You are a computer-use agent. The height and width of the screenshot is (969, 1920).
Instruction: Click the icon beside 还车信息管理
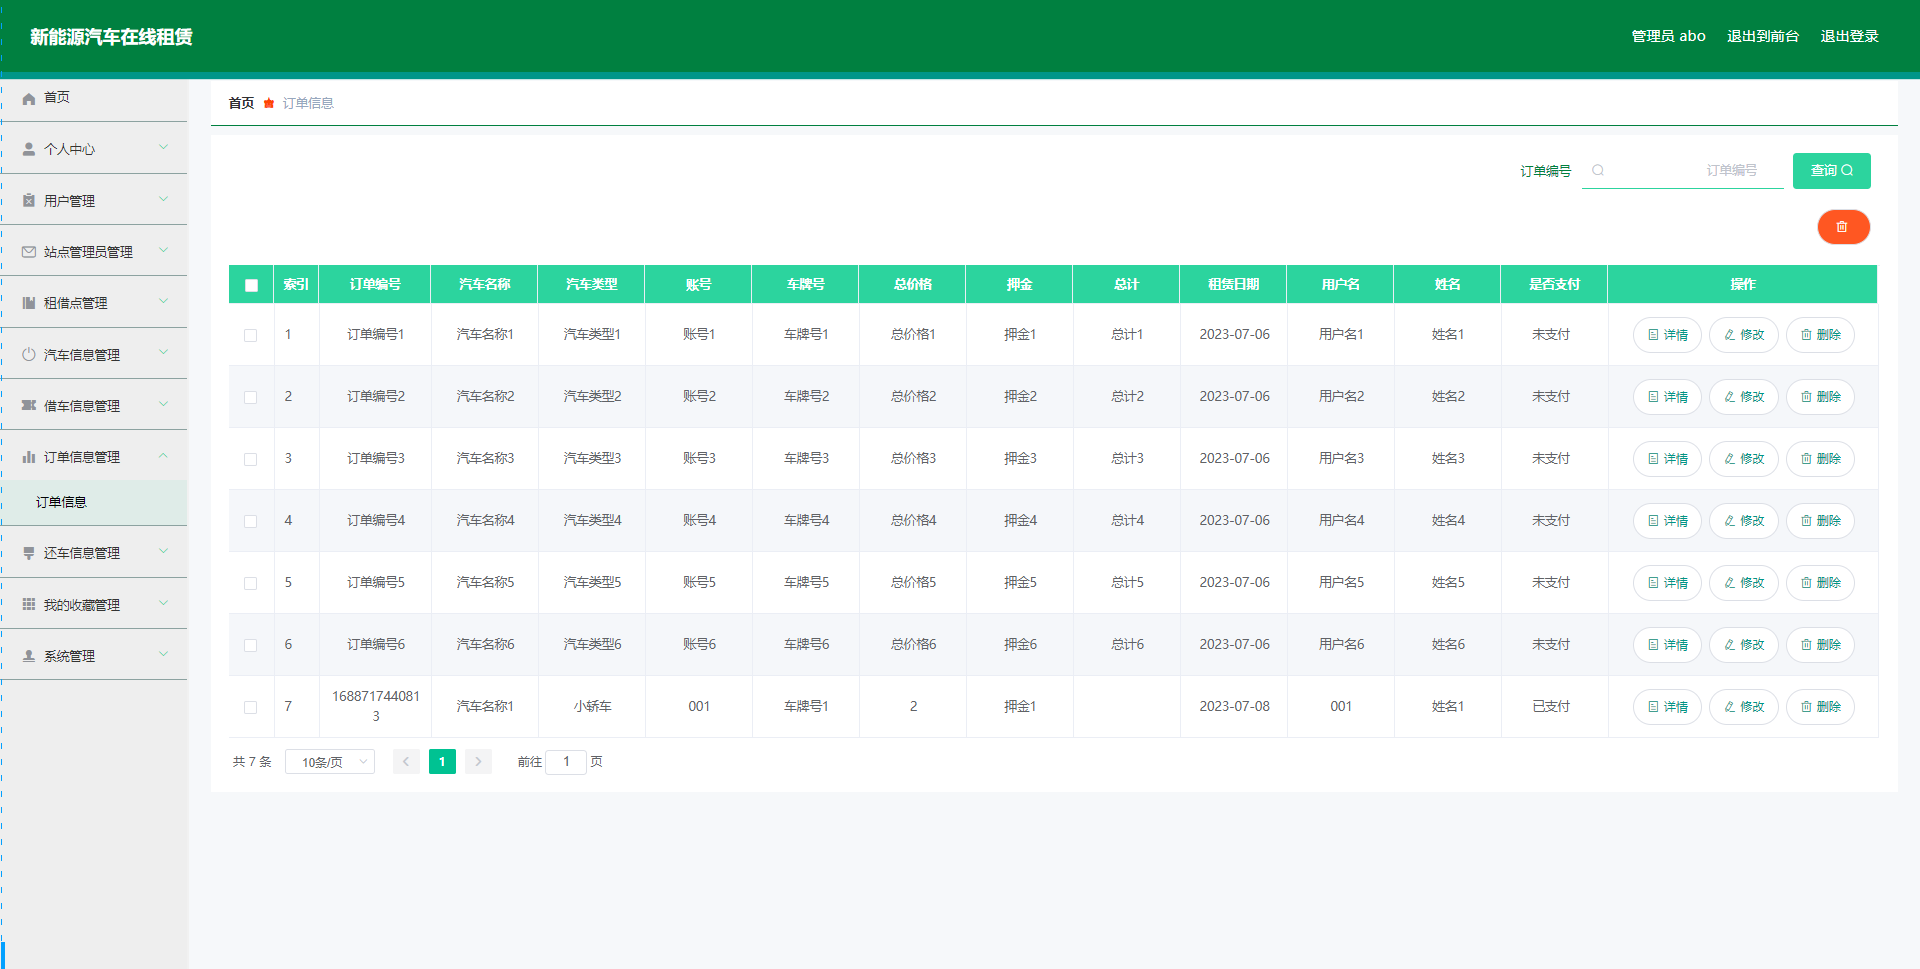point(29,553)
